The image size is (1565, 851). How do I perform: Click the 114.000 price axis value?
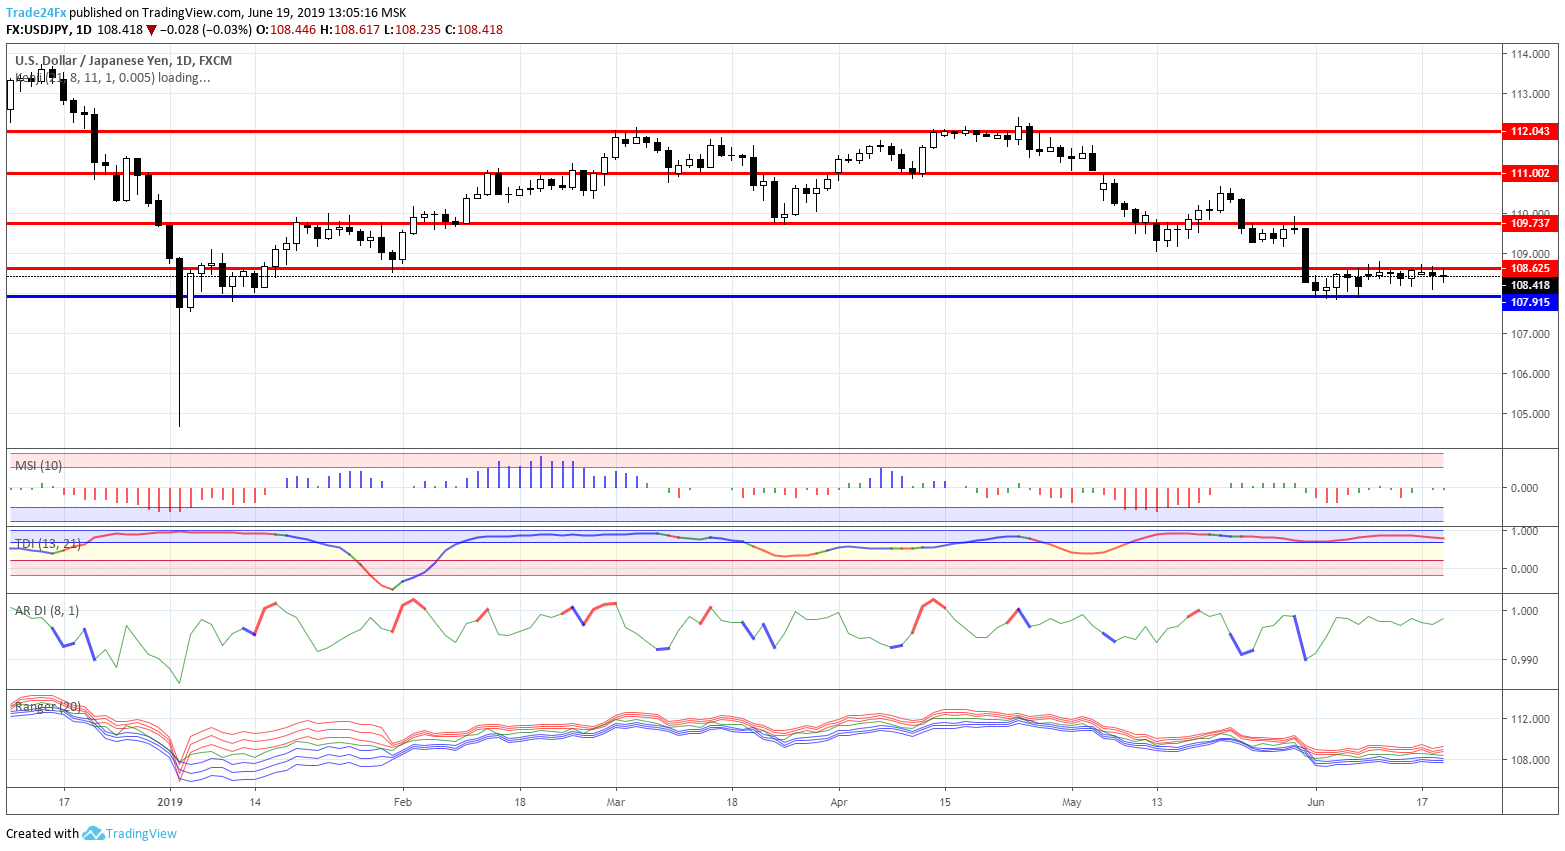tap(1530, 54)
